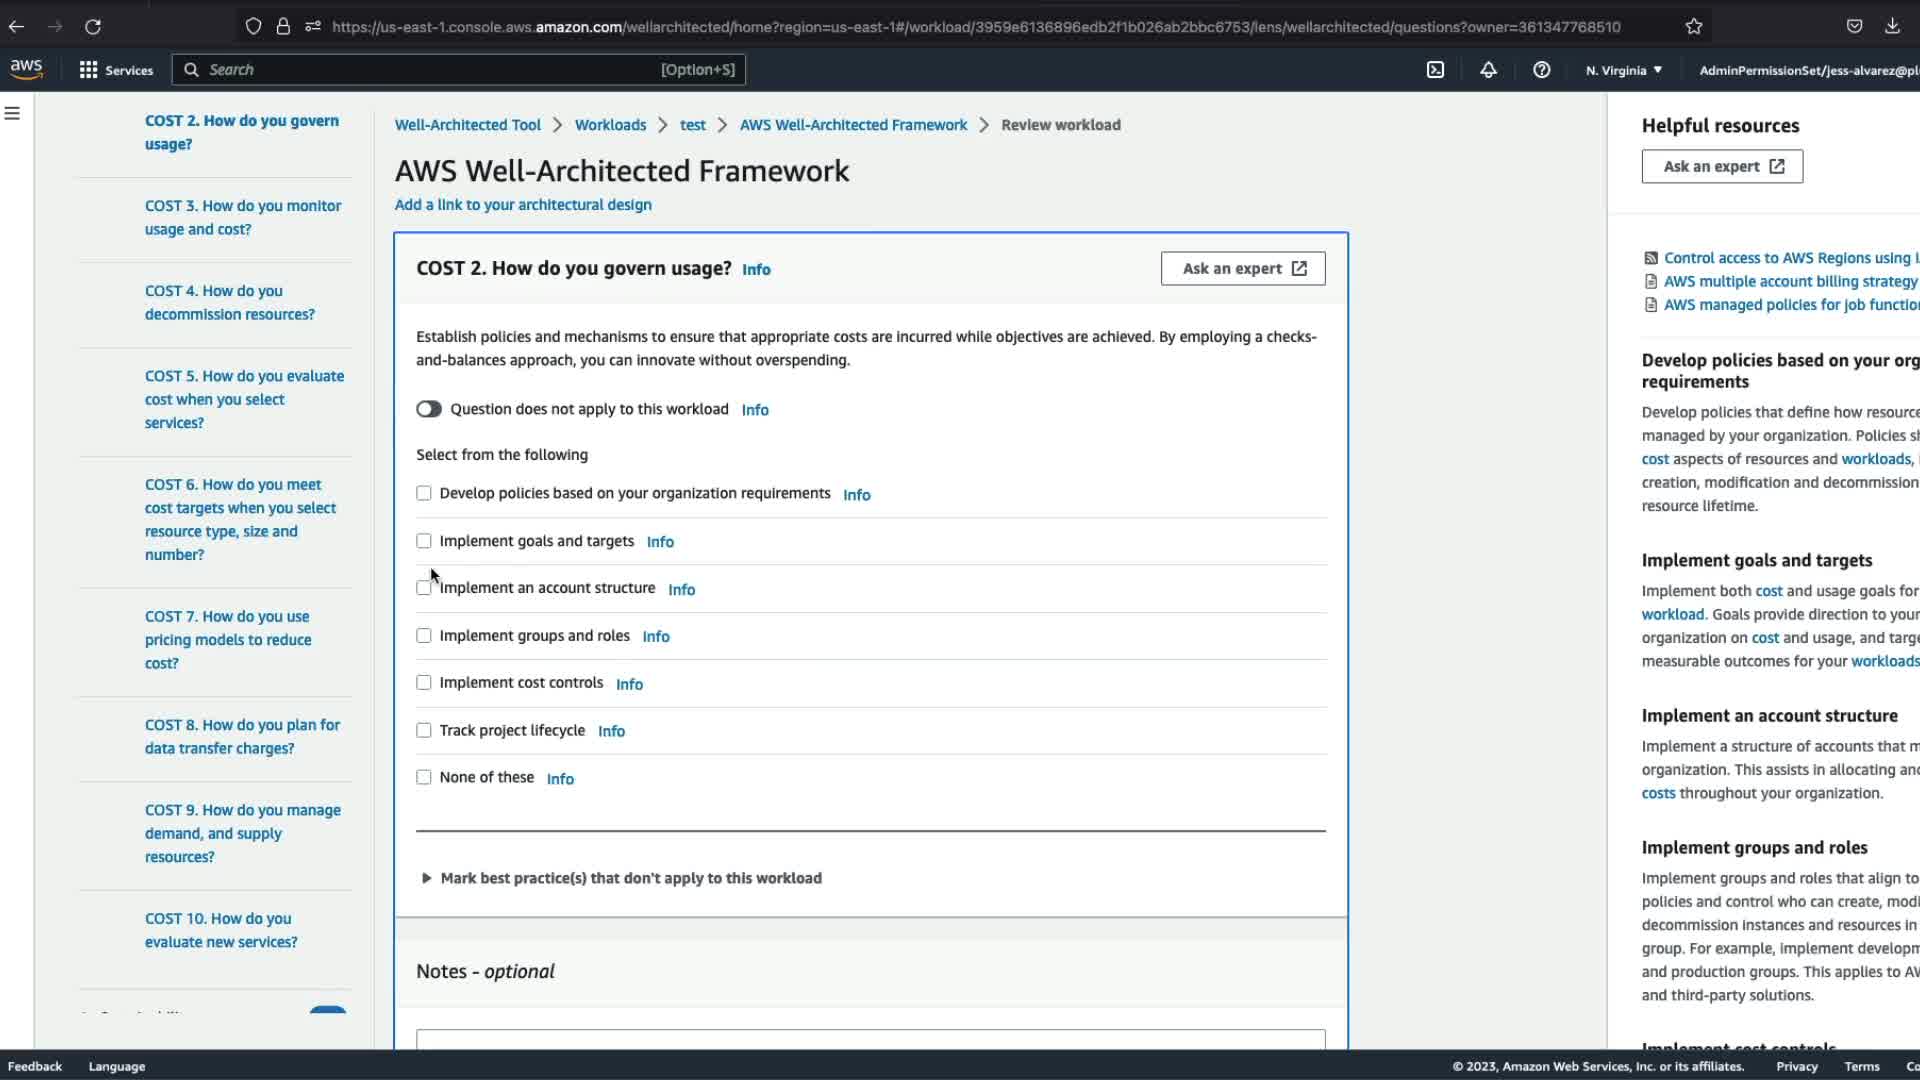Click the notifications bell icon

pyautogui.click(x=1488, y=70)
